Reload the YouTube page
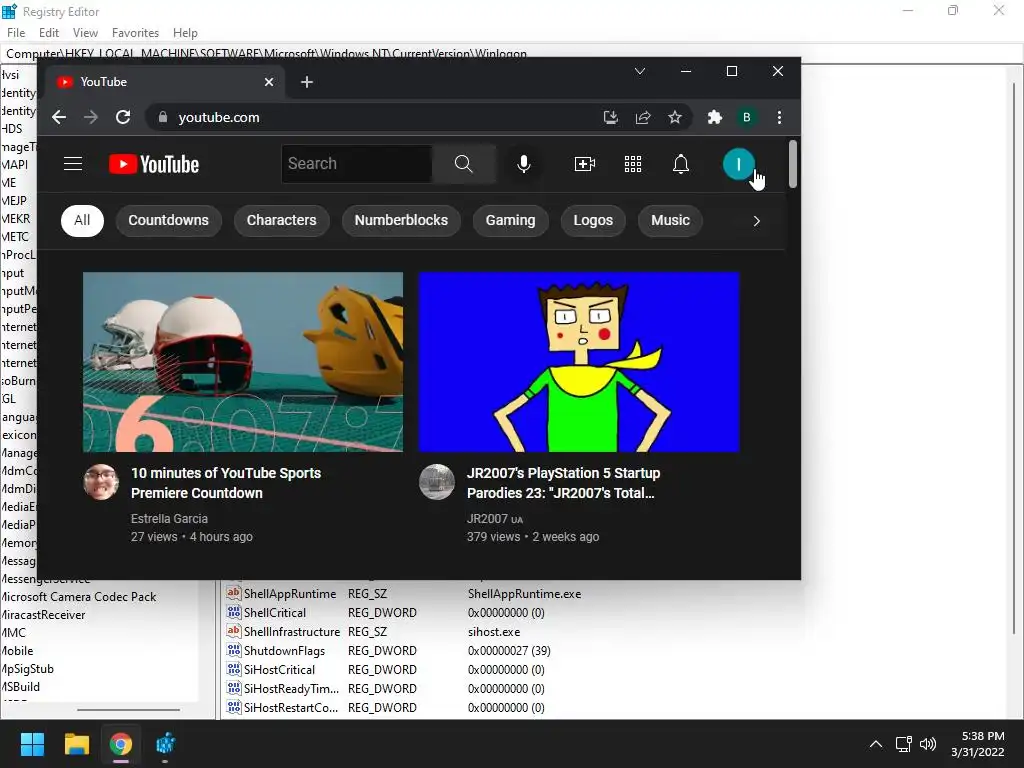Viewport: 1024px width, 768px height. (x=123, y=117)
